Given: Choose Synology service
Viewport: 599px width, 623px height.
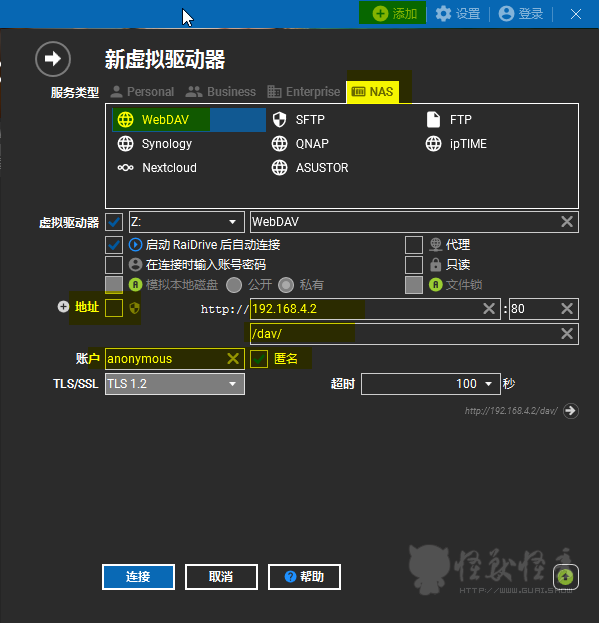Looking at the screenshot, I should tap(155, 144).
